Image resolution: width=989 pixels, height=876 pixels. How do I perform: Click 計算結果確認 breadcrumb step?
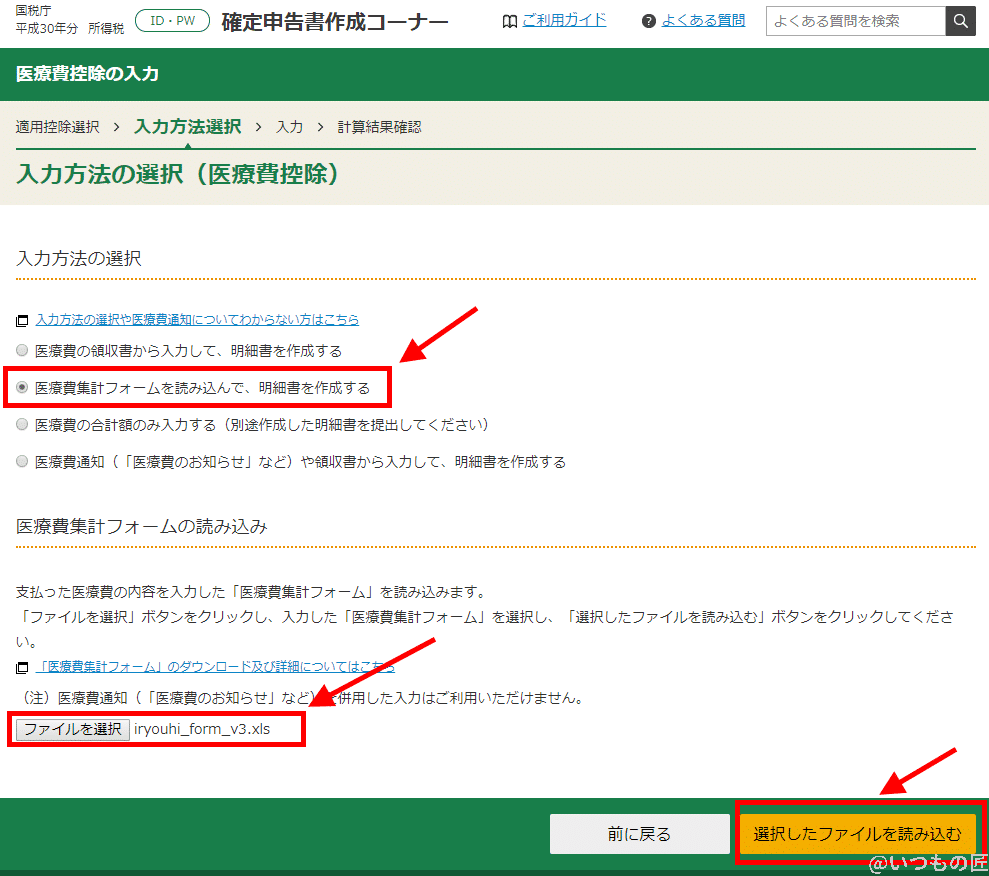[379, 127]
